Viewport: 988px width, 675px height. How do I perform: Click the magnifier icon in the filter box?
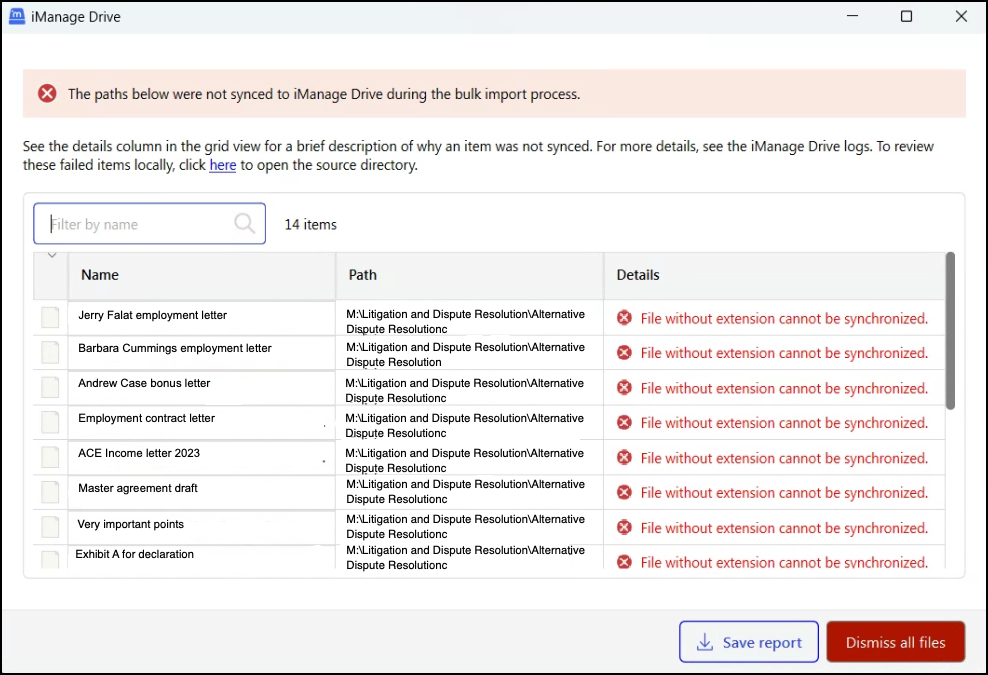(245, 224)
